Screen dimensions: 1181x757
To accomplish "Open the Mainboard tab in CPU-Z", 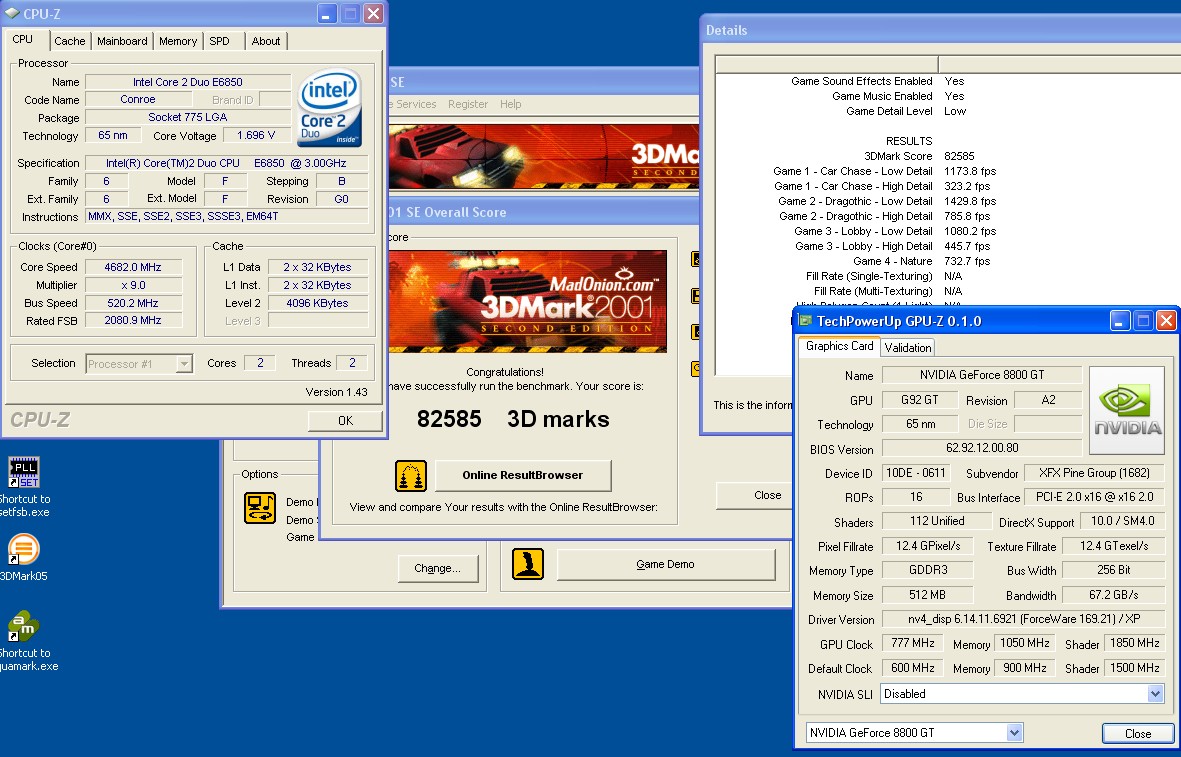I will tap(122, 41).
